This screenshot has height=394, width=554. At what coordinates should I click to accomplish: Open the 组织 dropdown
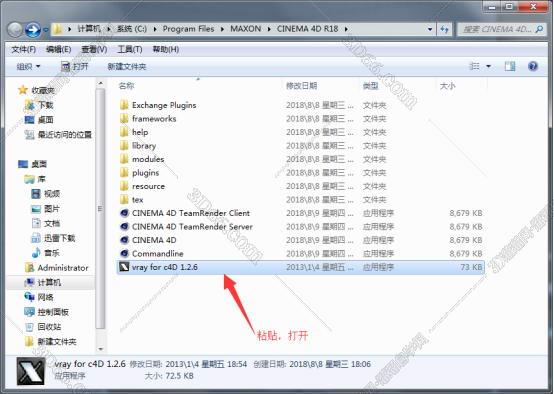29,66
